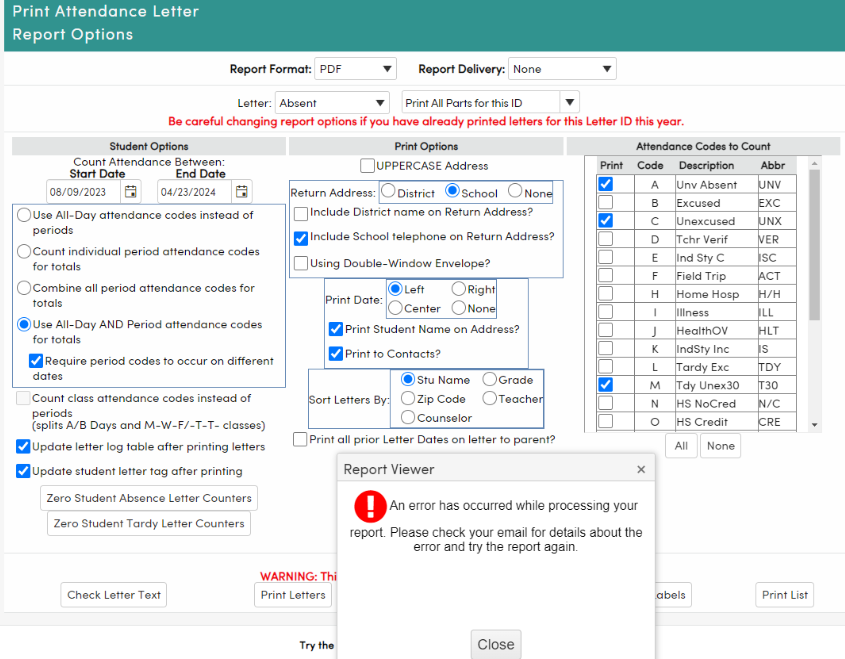Click the End Date input field

195,192
